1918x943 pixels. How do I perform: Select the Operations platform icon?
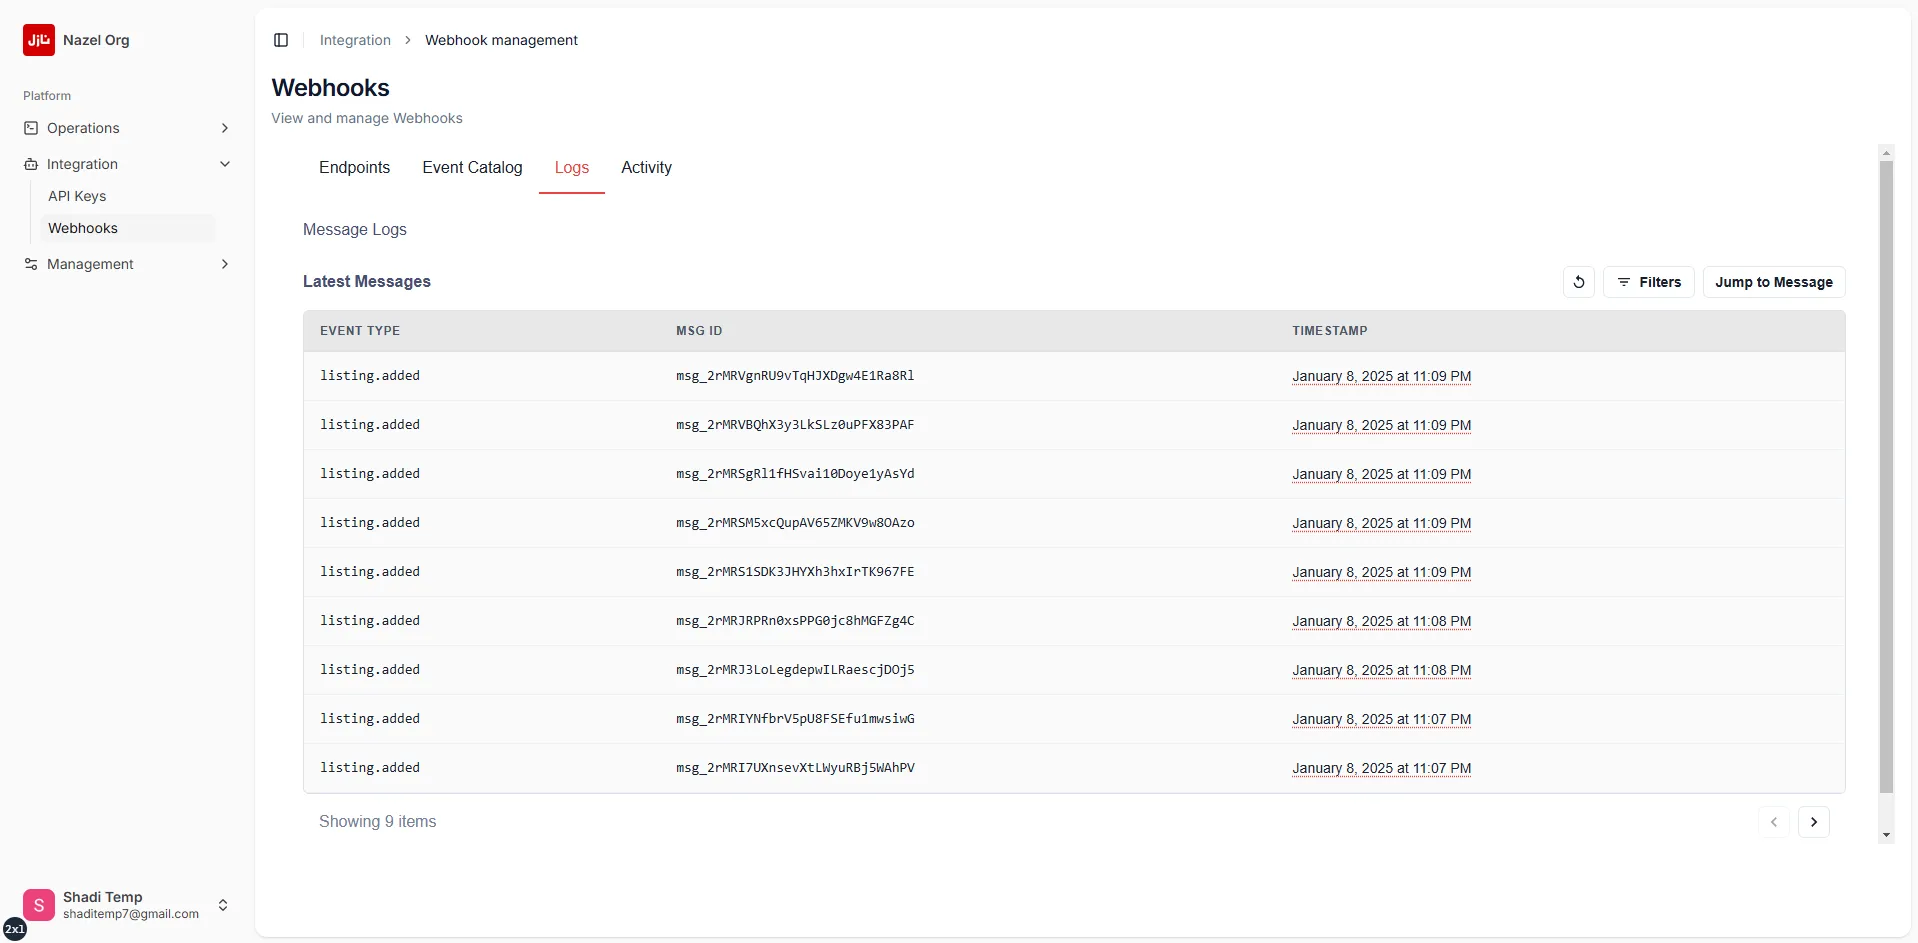[x=31, y=127]
